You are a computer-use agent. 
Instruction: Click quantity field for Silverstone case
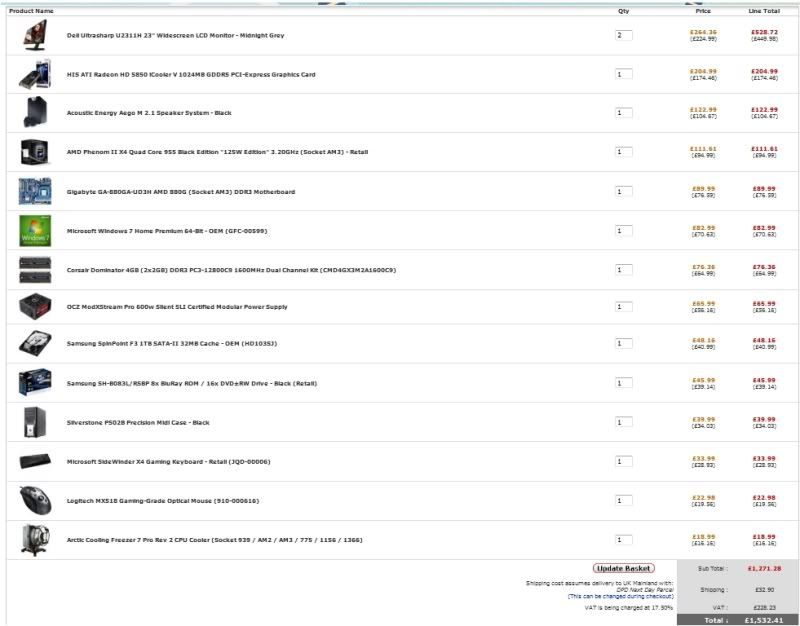[x=623, y=422]
